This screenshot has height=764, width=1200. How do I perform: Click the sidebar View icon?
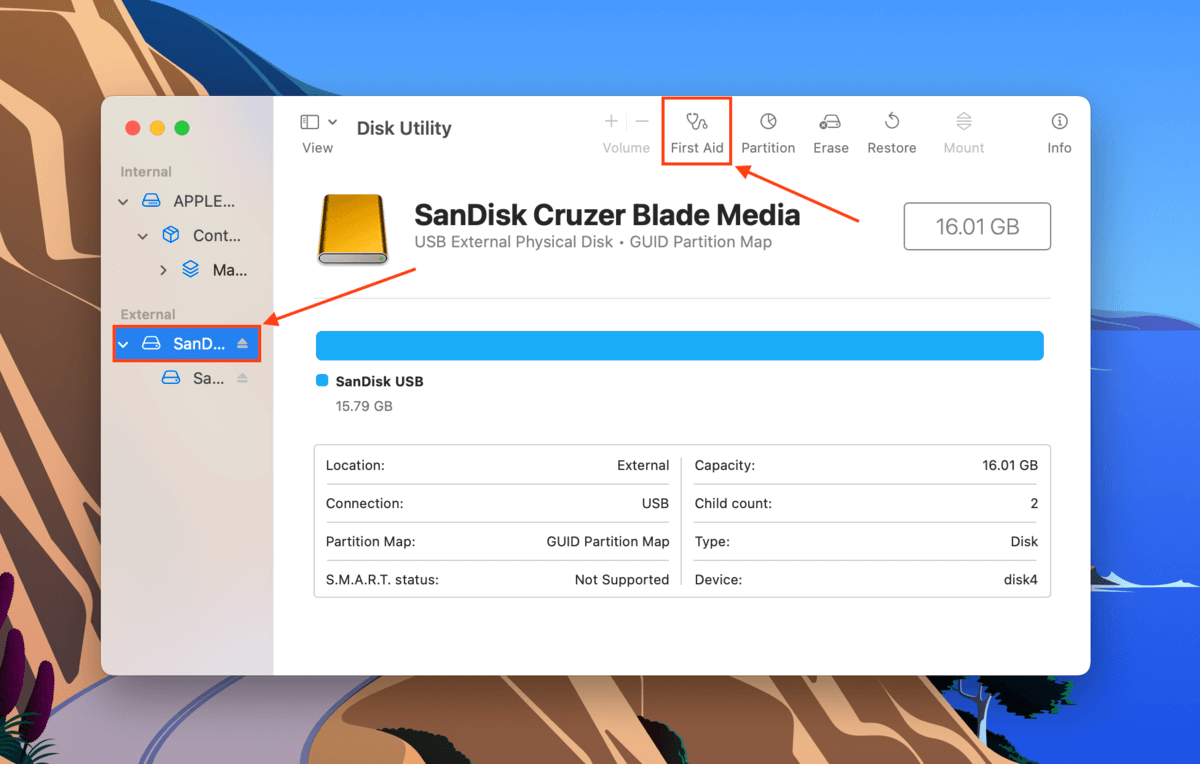click(310, 122)
